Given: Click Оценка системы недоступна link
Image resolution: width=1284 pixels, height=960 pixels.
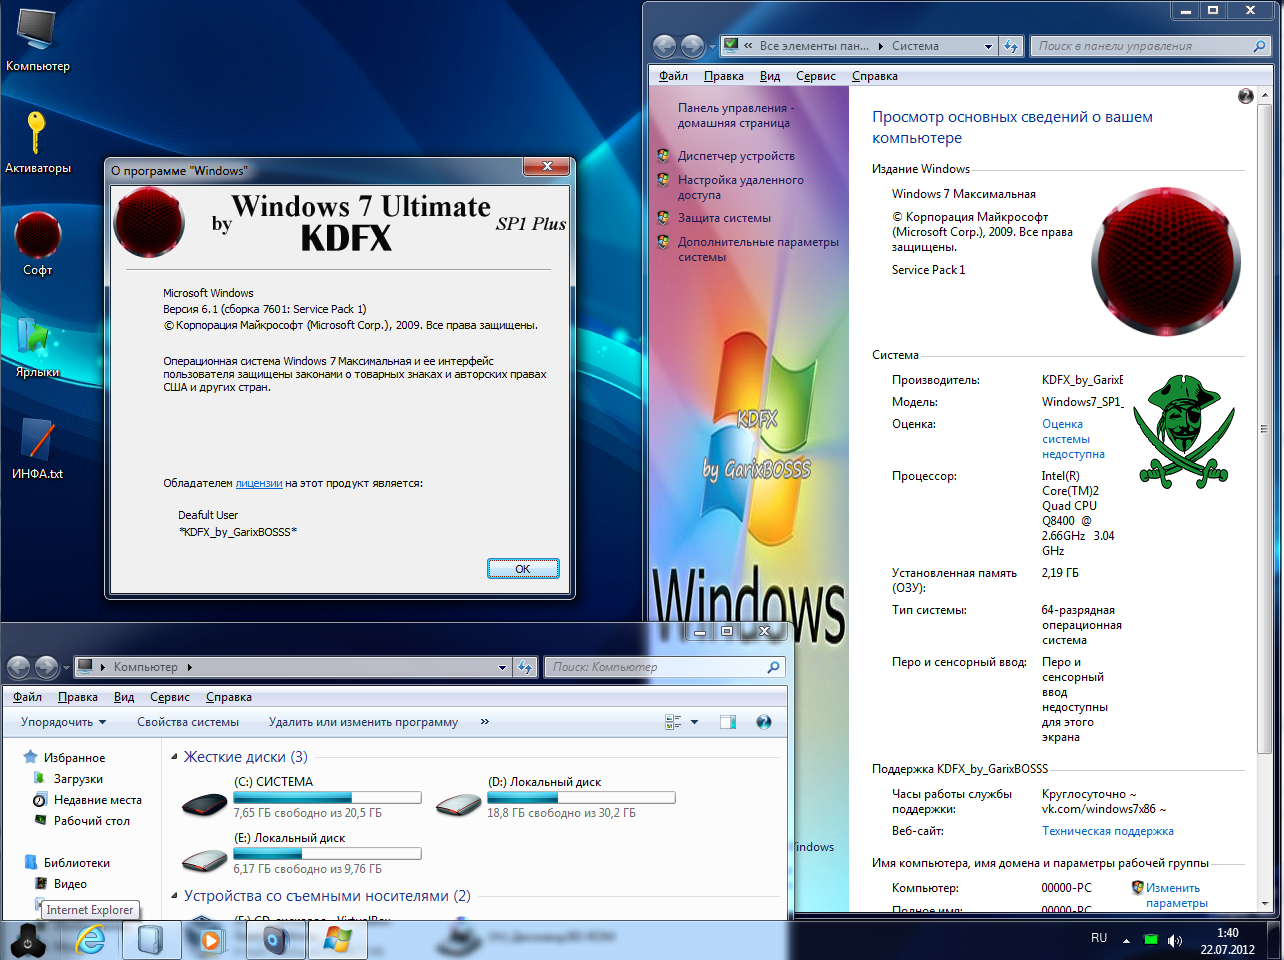Looking at the screenshot, I should click(1073, 439).
